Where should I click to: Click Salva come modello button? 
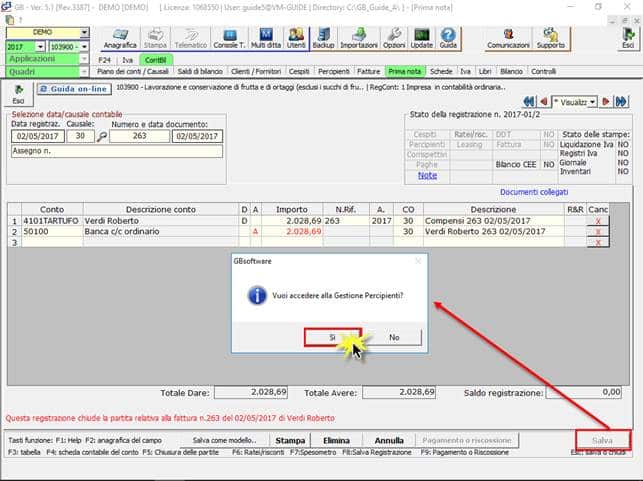click(224, 440)
